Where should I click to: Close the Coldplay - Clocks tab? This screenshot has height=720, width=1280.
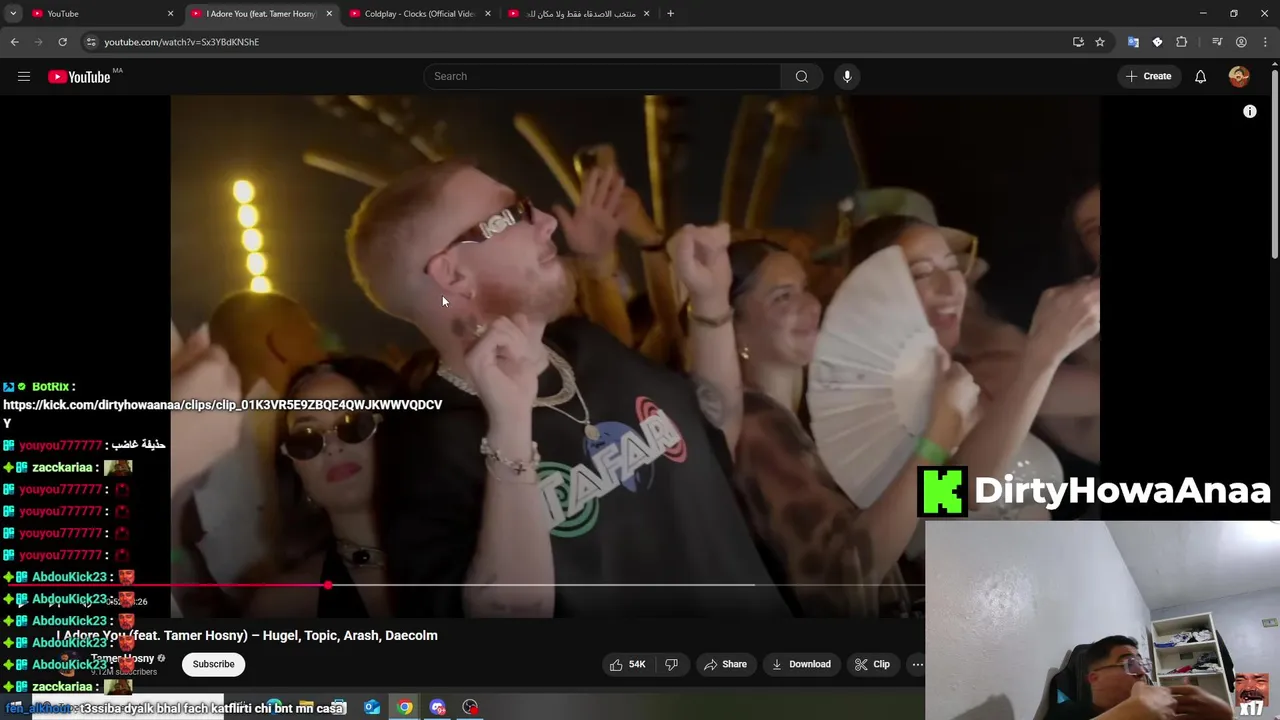click(488, 14)
